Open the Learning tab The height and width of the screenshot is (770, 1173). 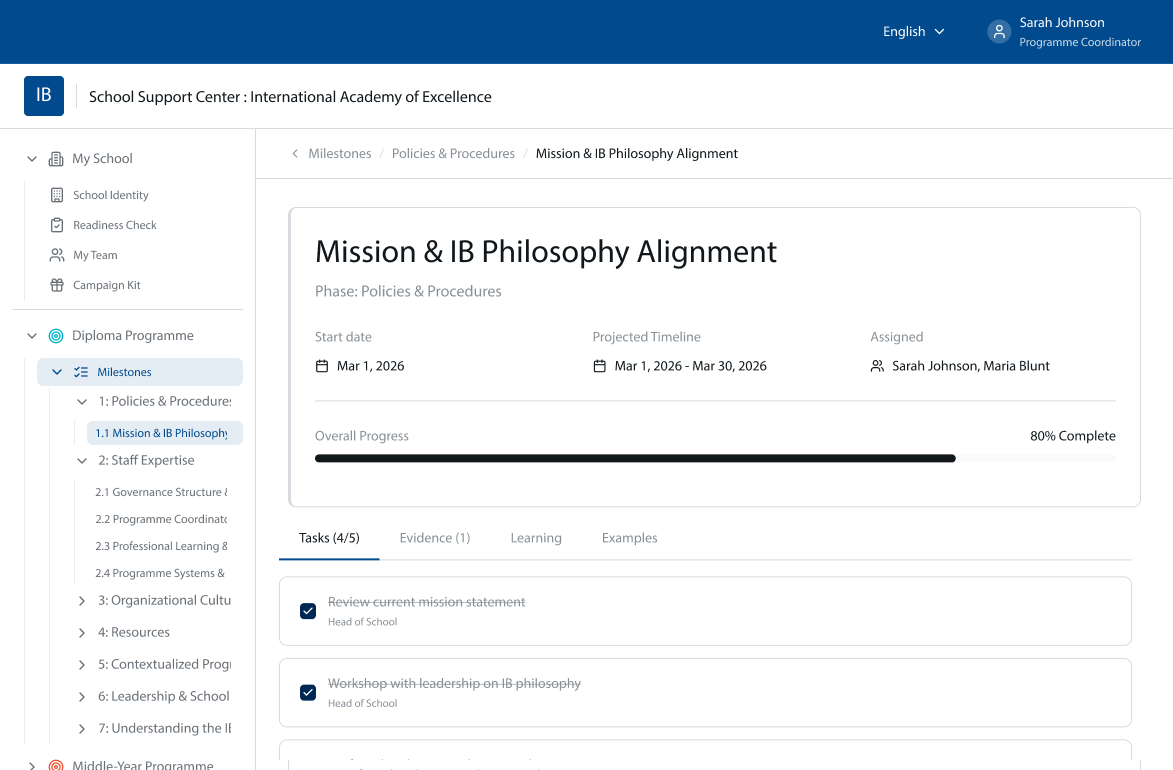tap(535, 538)
